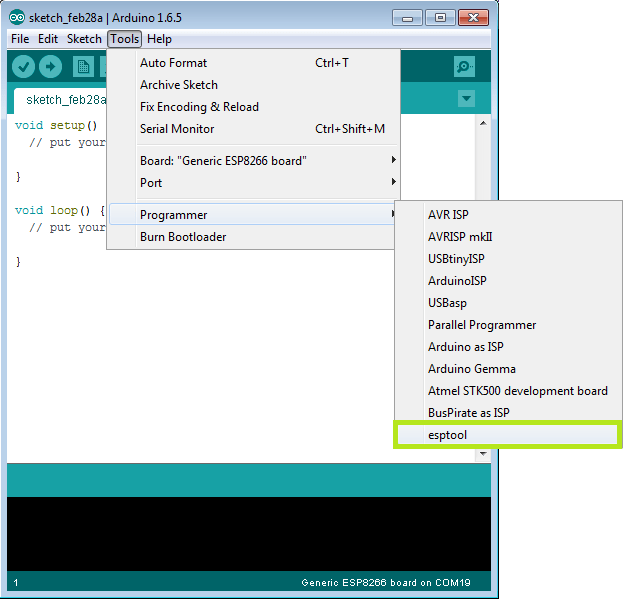This screenshot has height=599, width=623.
Task: Open the tab options dropdown arrow
Action: [x=466, y=98]
